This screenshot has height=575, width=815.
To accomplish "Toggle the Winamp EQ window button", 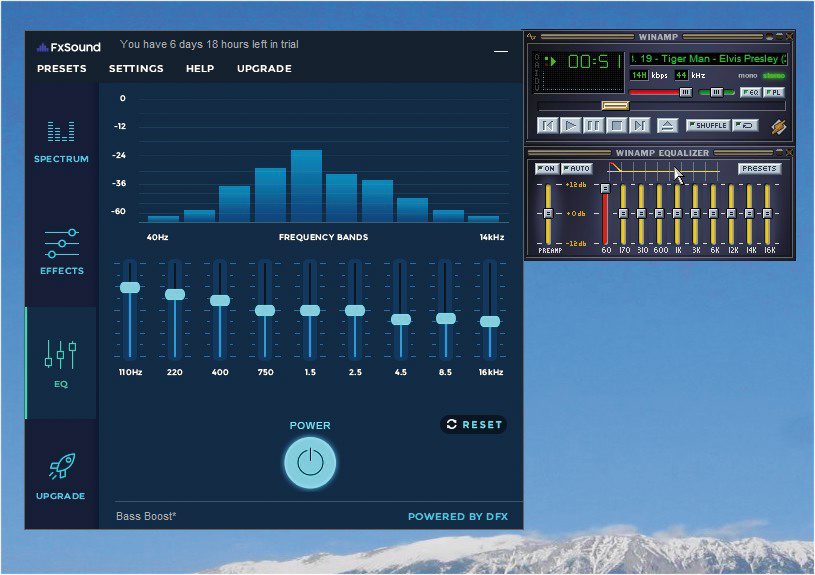I will (750, 93).
